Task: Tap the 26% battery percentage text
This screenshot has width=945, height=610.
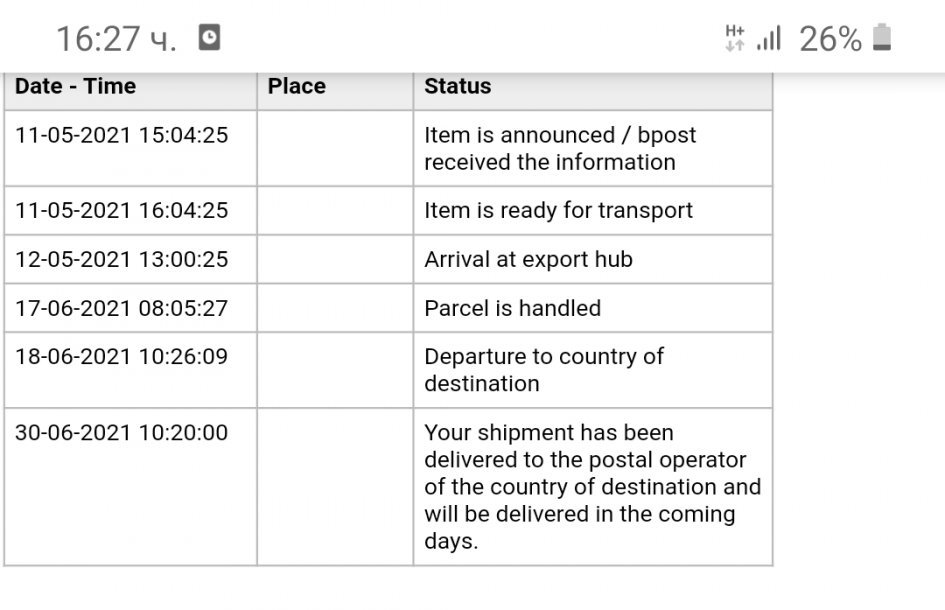Action: [830, 39]
